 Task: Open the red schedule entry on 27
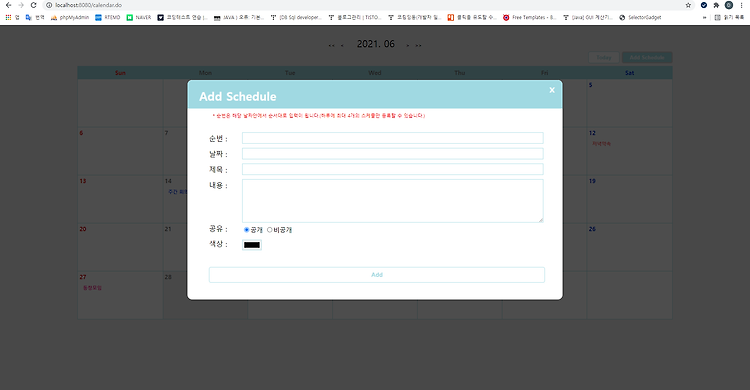point(92,288)
